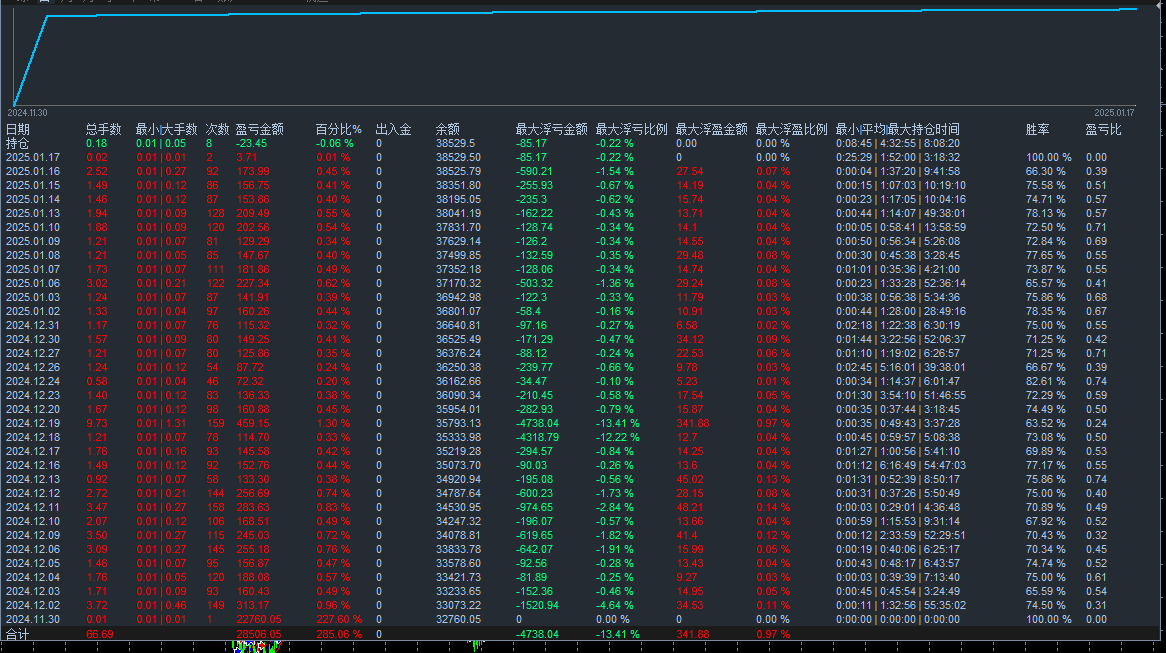Click the 最大浮亏金额 column header
The width and height of the screenshot is (1166, 653).
(552, 129)
